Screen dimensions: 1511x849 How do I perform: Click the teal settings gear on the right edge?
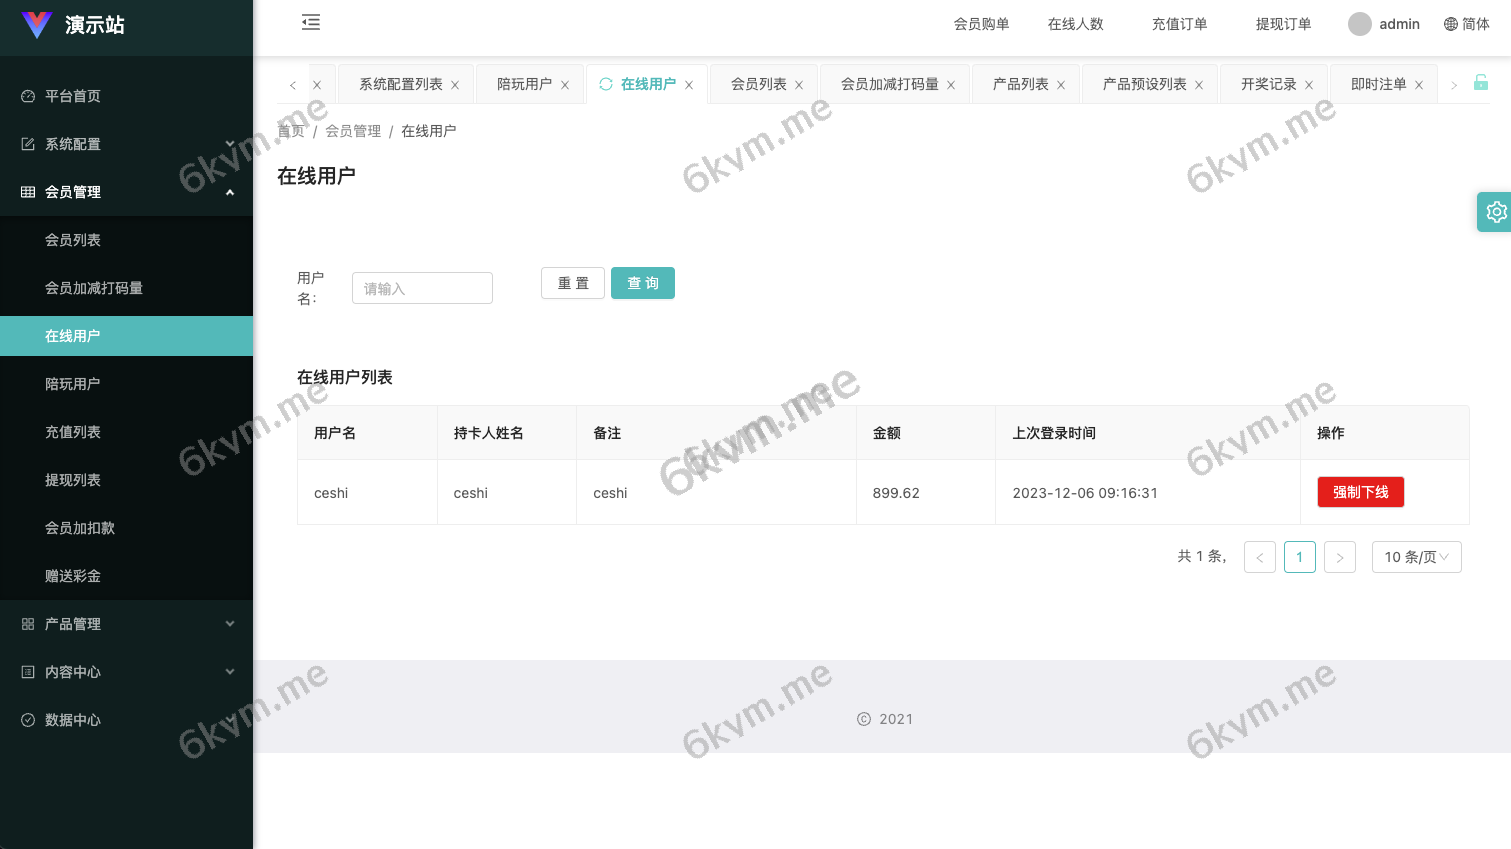point(1495,212)
